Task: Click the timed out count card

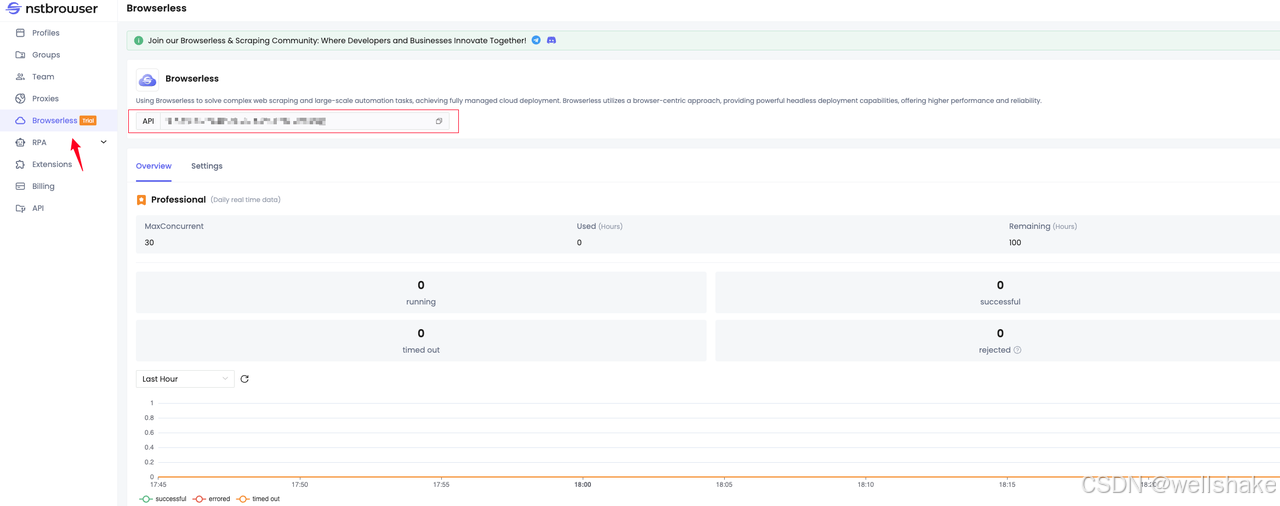Action: [421, 341]
